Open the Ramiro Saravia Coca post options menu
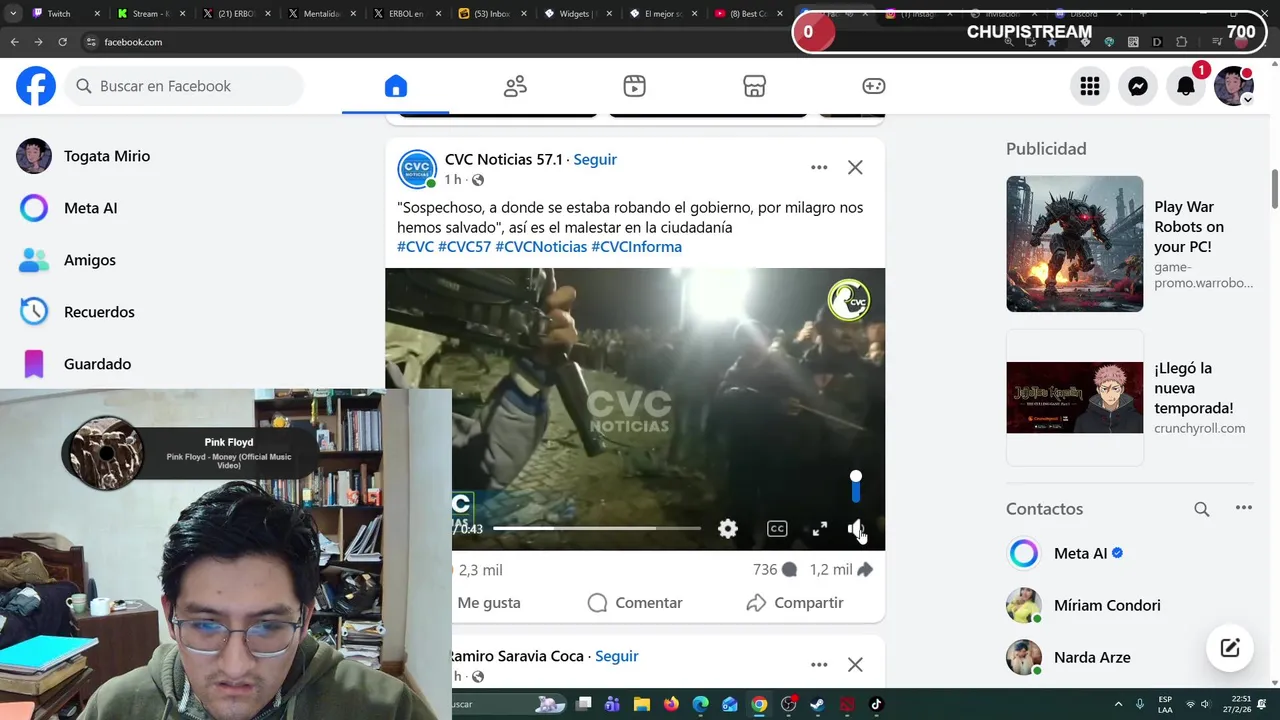Screen dimensions: 1280x720 [819, 664]
